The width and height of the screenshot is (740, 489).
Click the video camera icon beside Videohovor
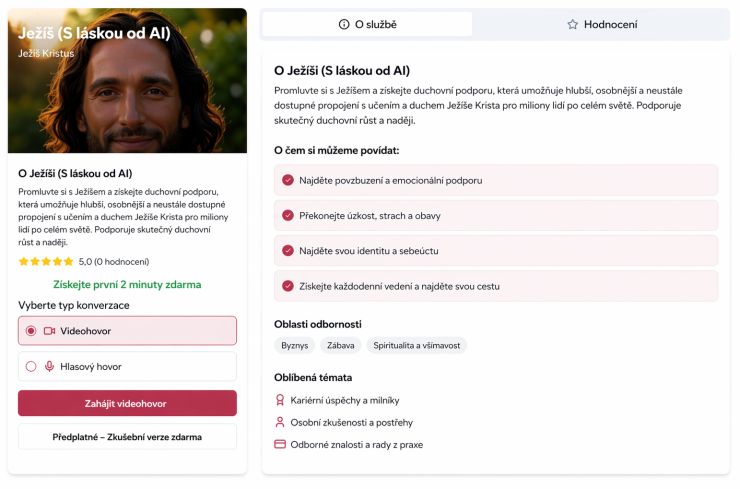click(49, 330)
